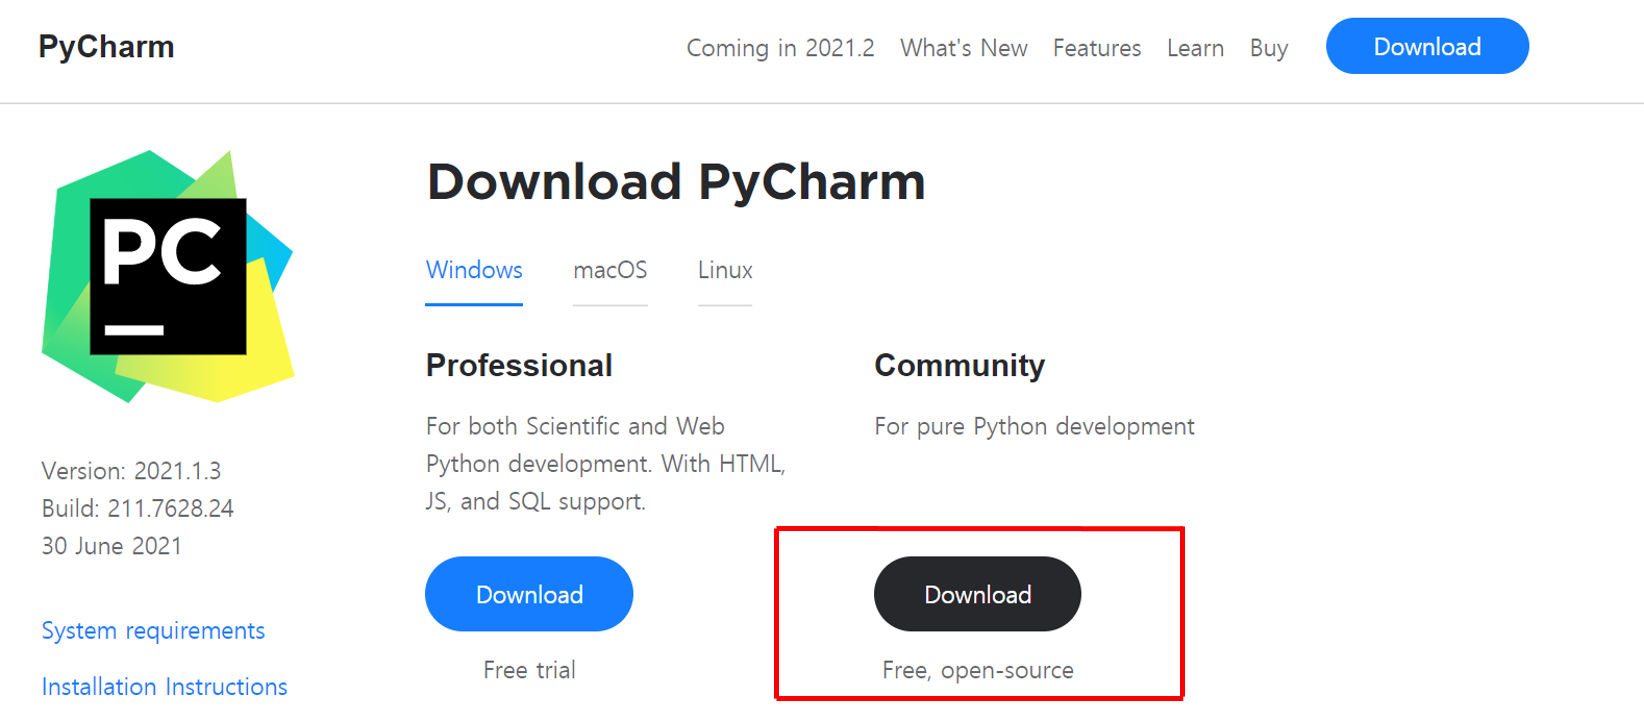Click the Build: 211.7628.24 text
The image size is (1644, 720).
click(x=137, y=508)
